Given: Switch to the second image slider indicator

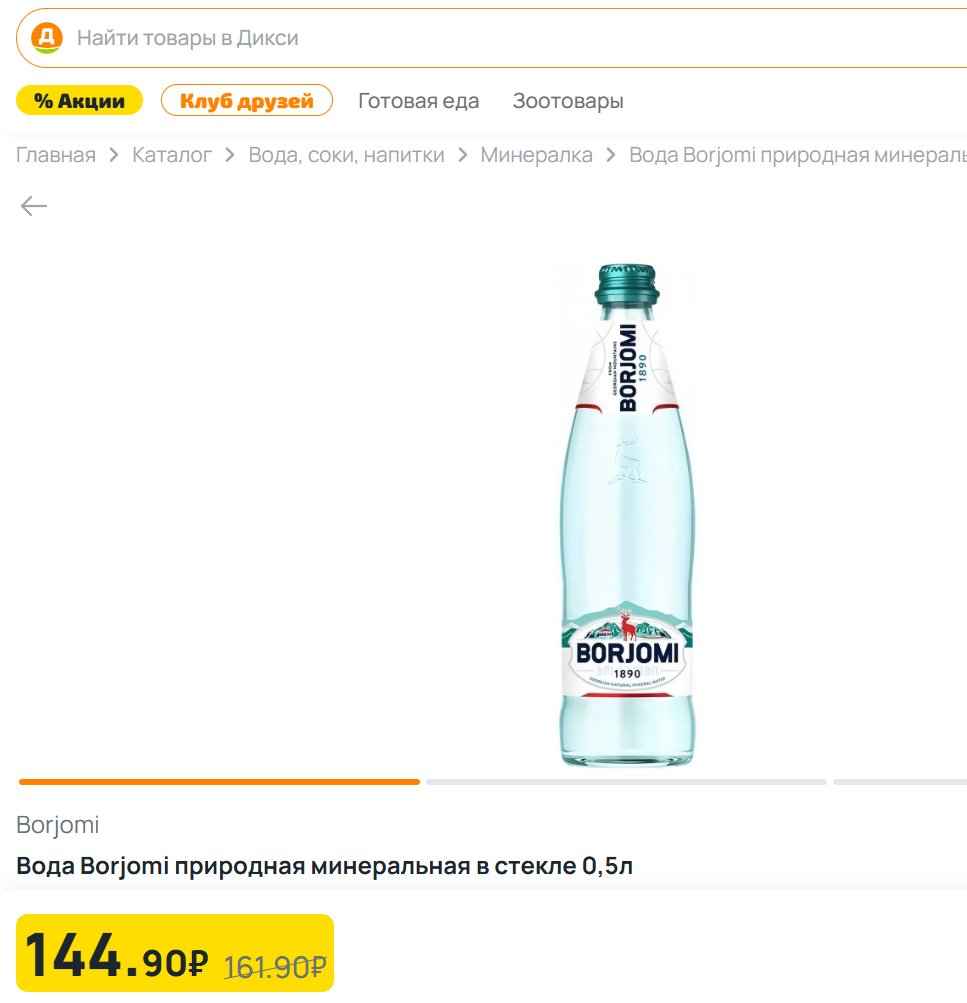Looking at the screenshot, I should pyautogui.click(x=626, y=782).
